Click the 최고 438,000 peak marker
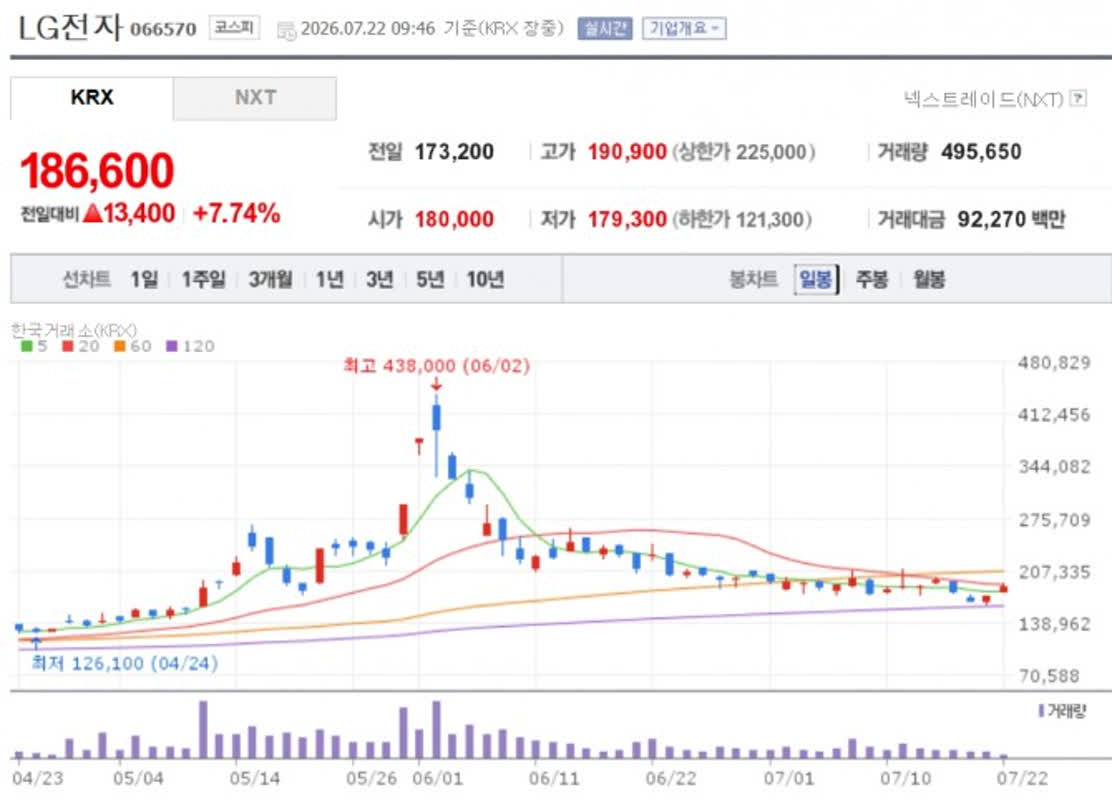The height and width of the screenshot is (800, 1112). 436,366
